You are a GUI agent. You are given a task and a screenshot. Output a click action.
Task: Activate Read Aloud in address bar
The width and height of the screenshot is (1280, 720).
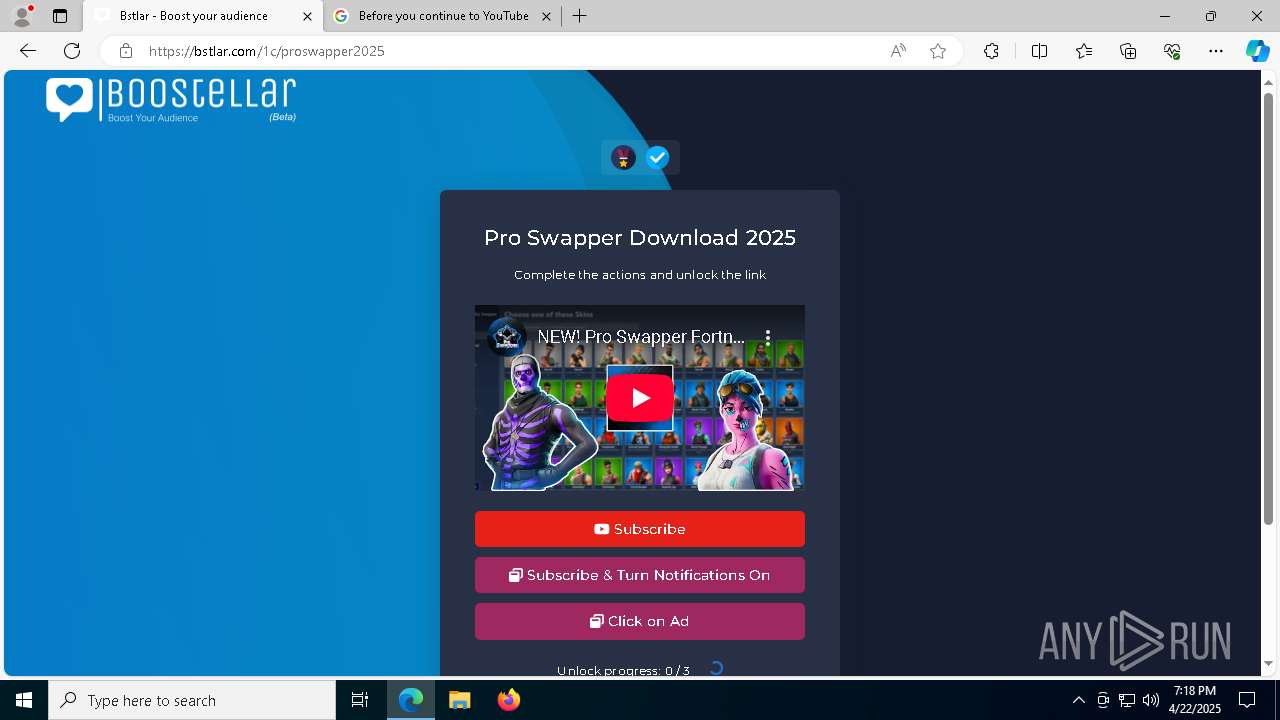[898, 51]
